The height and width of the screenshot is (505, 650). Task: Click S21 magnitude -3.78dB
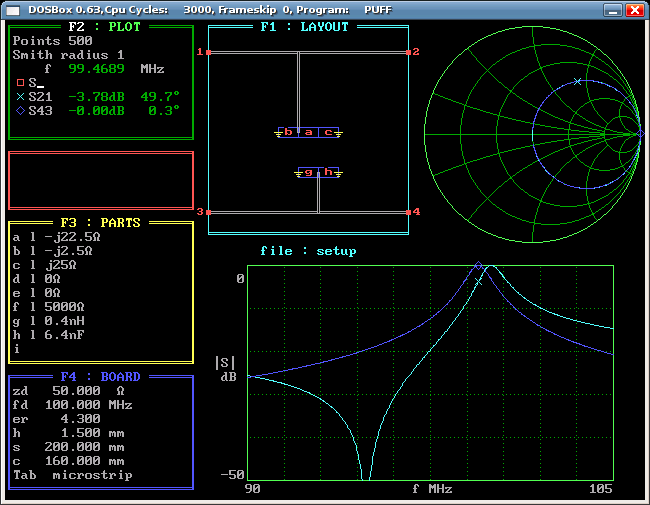96,97
